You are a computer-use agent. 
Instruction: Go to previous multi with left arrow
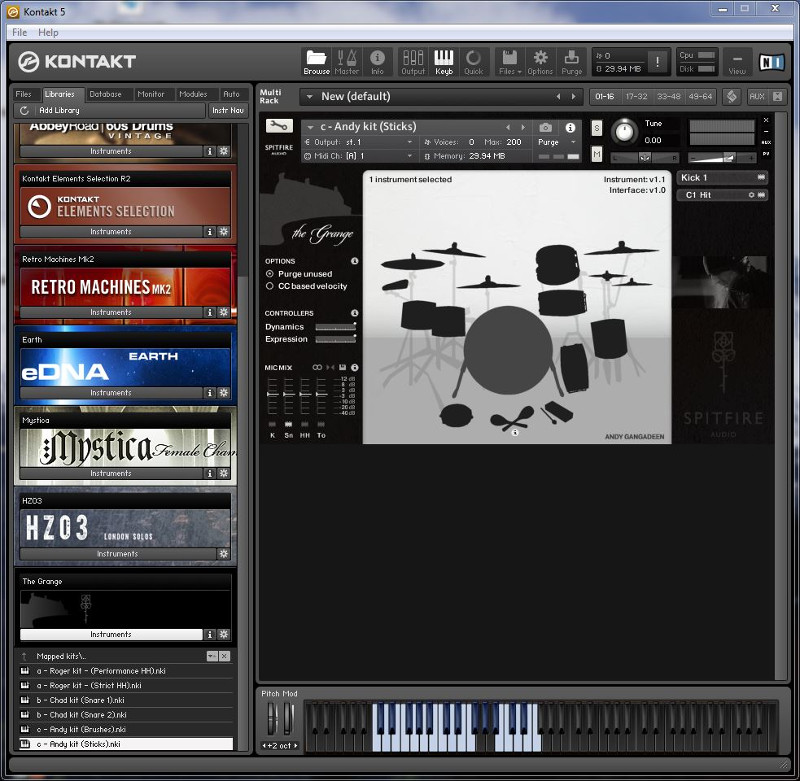(x=558, y=96)
